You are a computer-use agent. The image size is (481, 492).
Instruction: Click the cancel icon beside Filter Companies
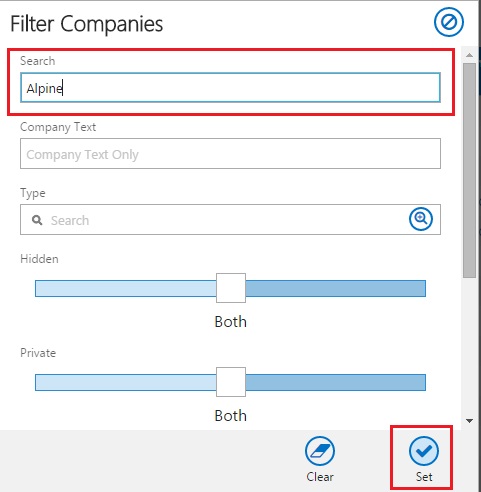pos(449,22)
